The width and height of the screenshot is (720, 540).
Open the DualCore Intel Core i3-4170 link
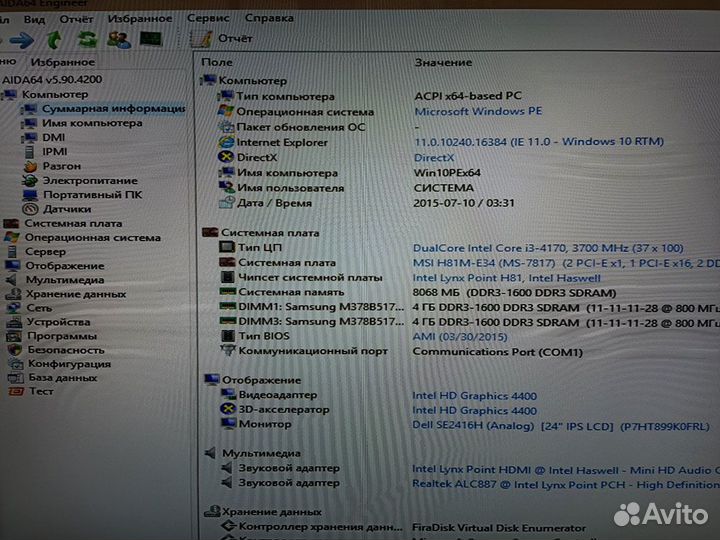548,248
